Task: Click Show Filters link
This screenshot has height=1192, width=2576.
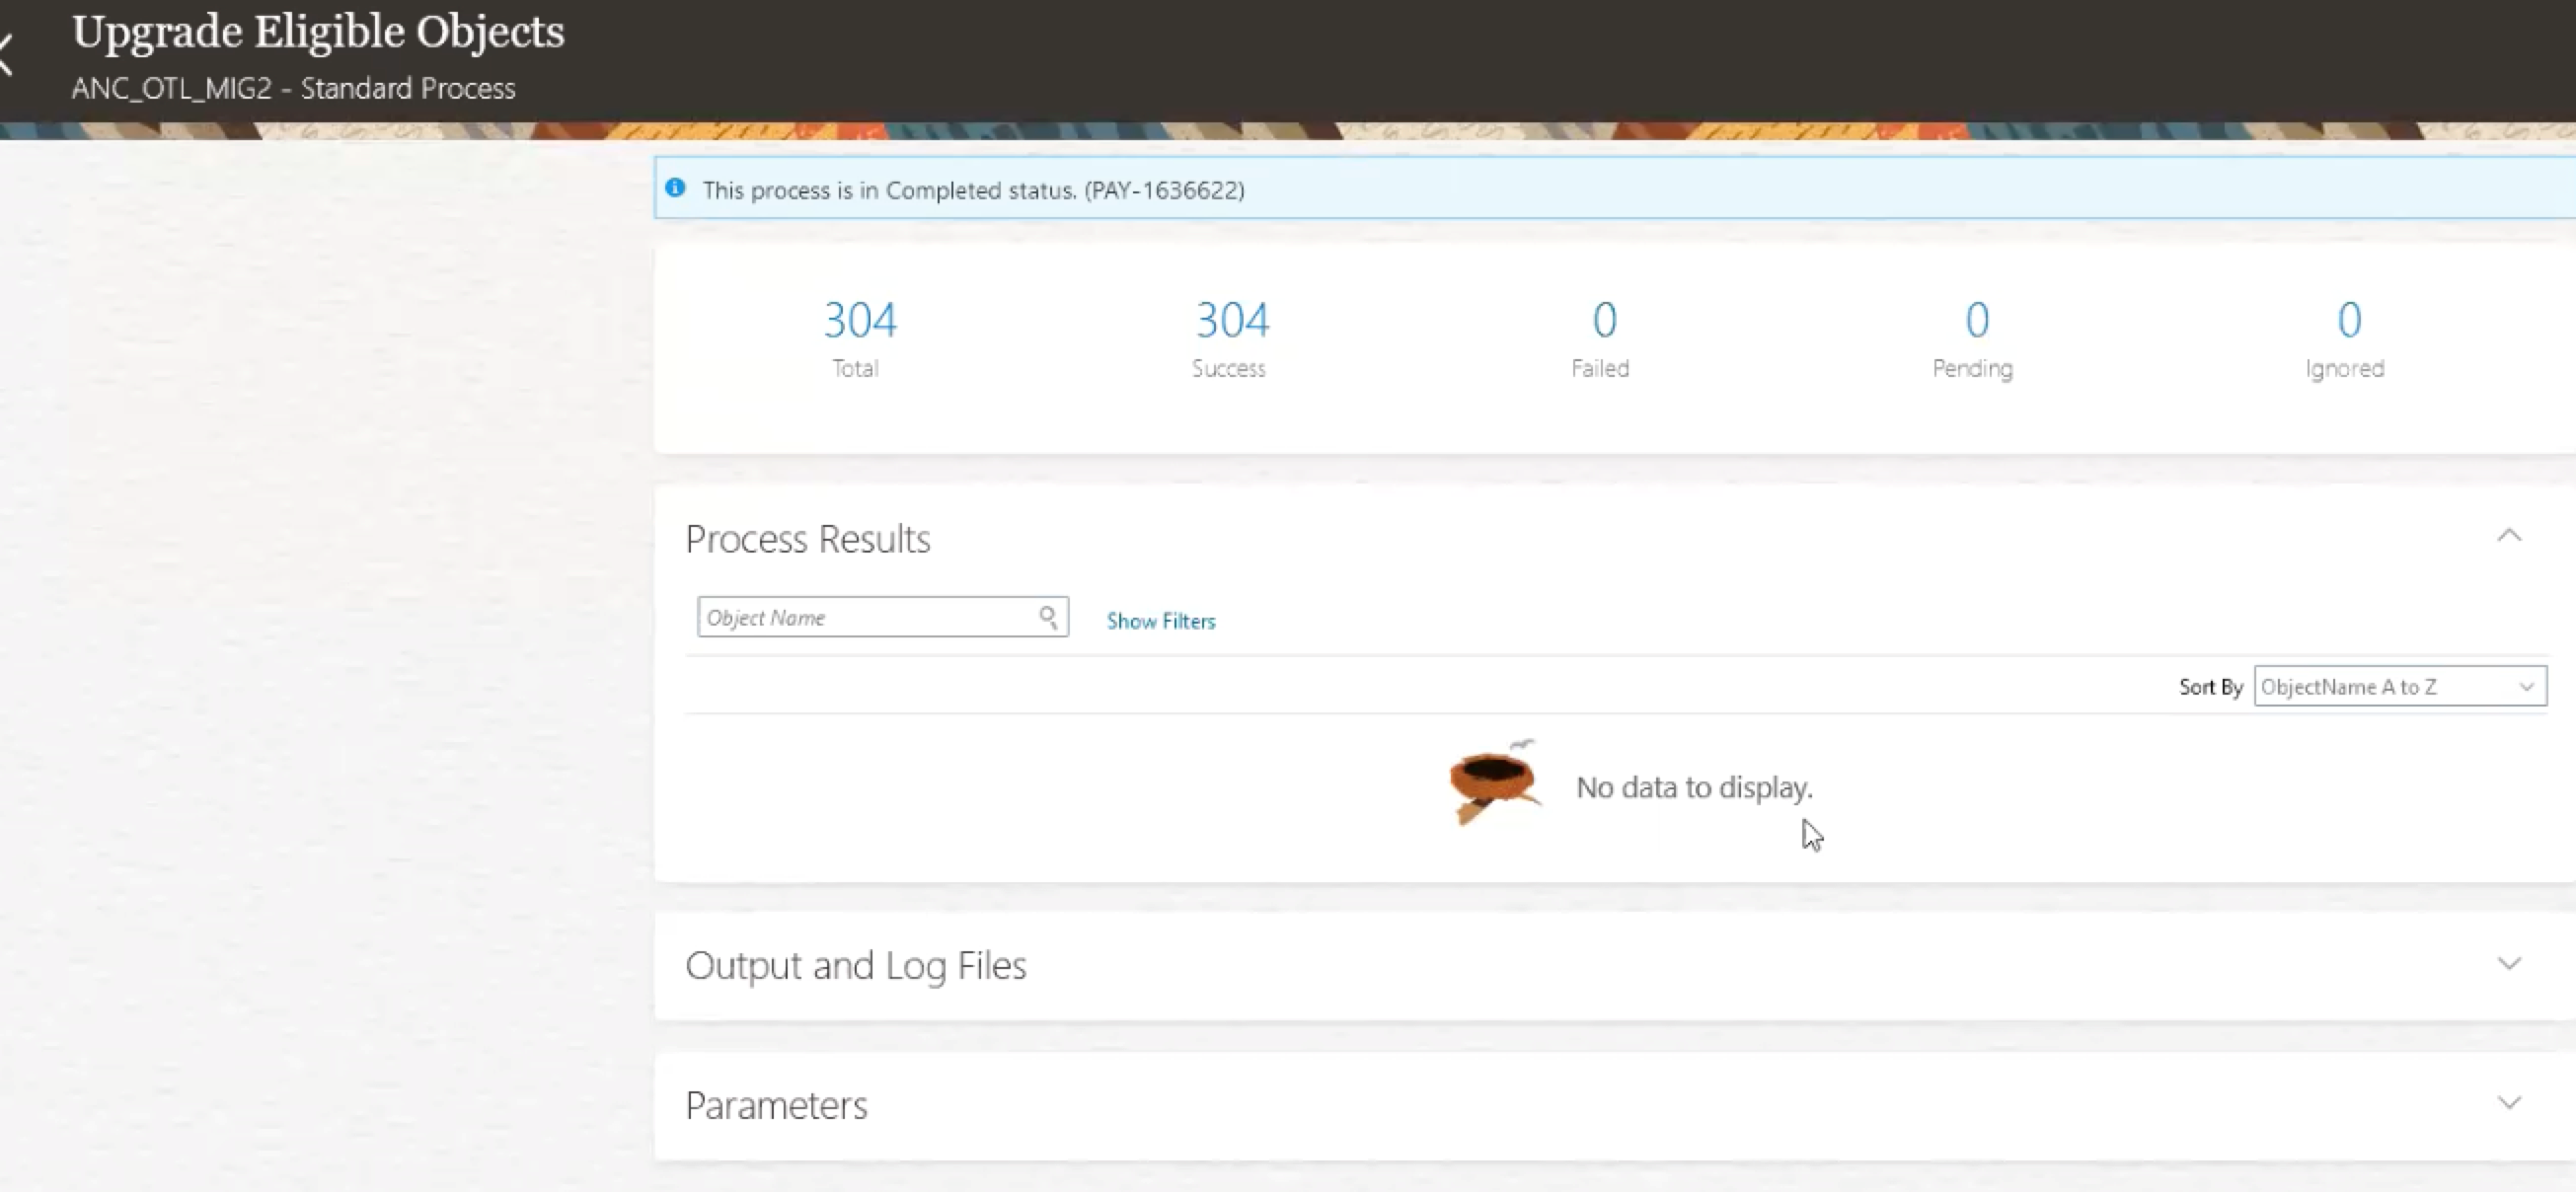Action: pos(1160,621)
